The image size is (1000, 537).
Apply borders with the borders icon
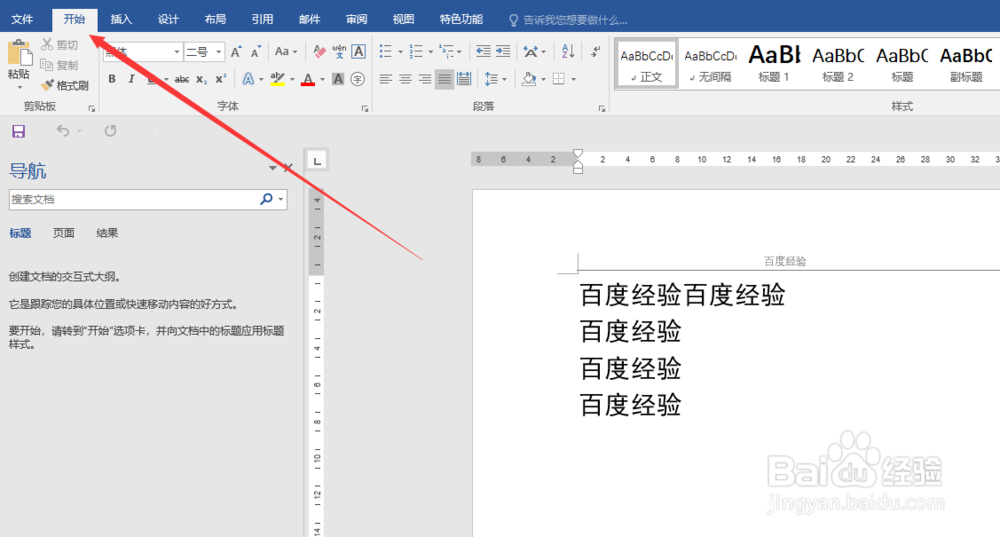click(559, 79)
